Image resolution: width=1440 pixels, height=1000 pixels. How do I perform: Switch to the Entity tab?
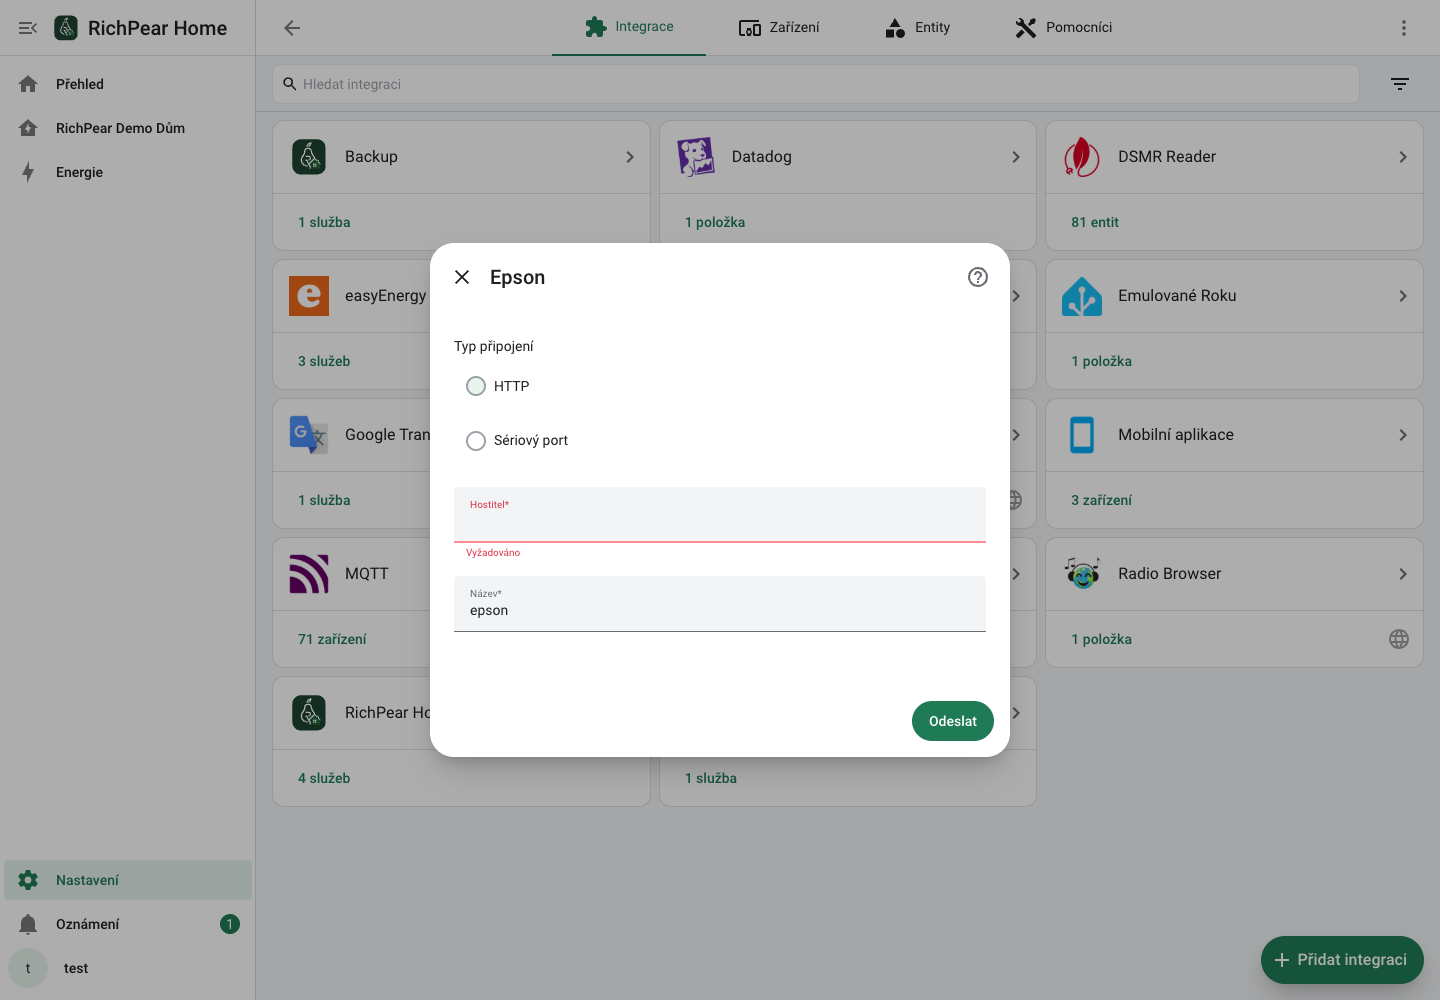coord(917,27)
